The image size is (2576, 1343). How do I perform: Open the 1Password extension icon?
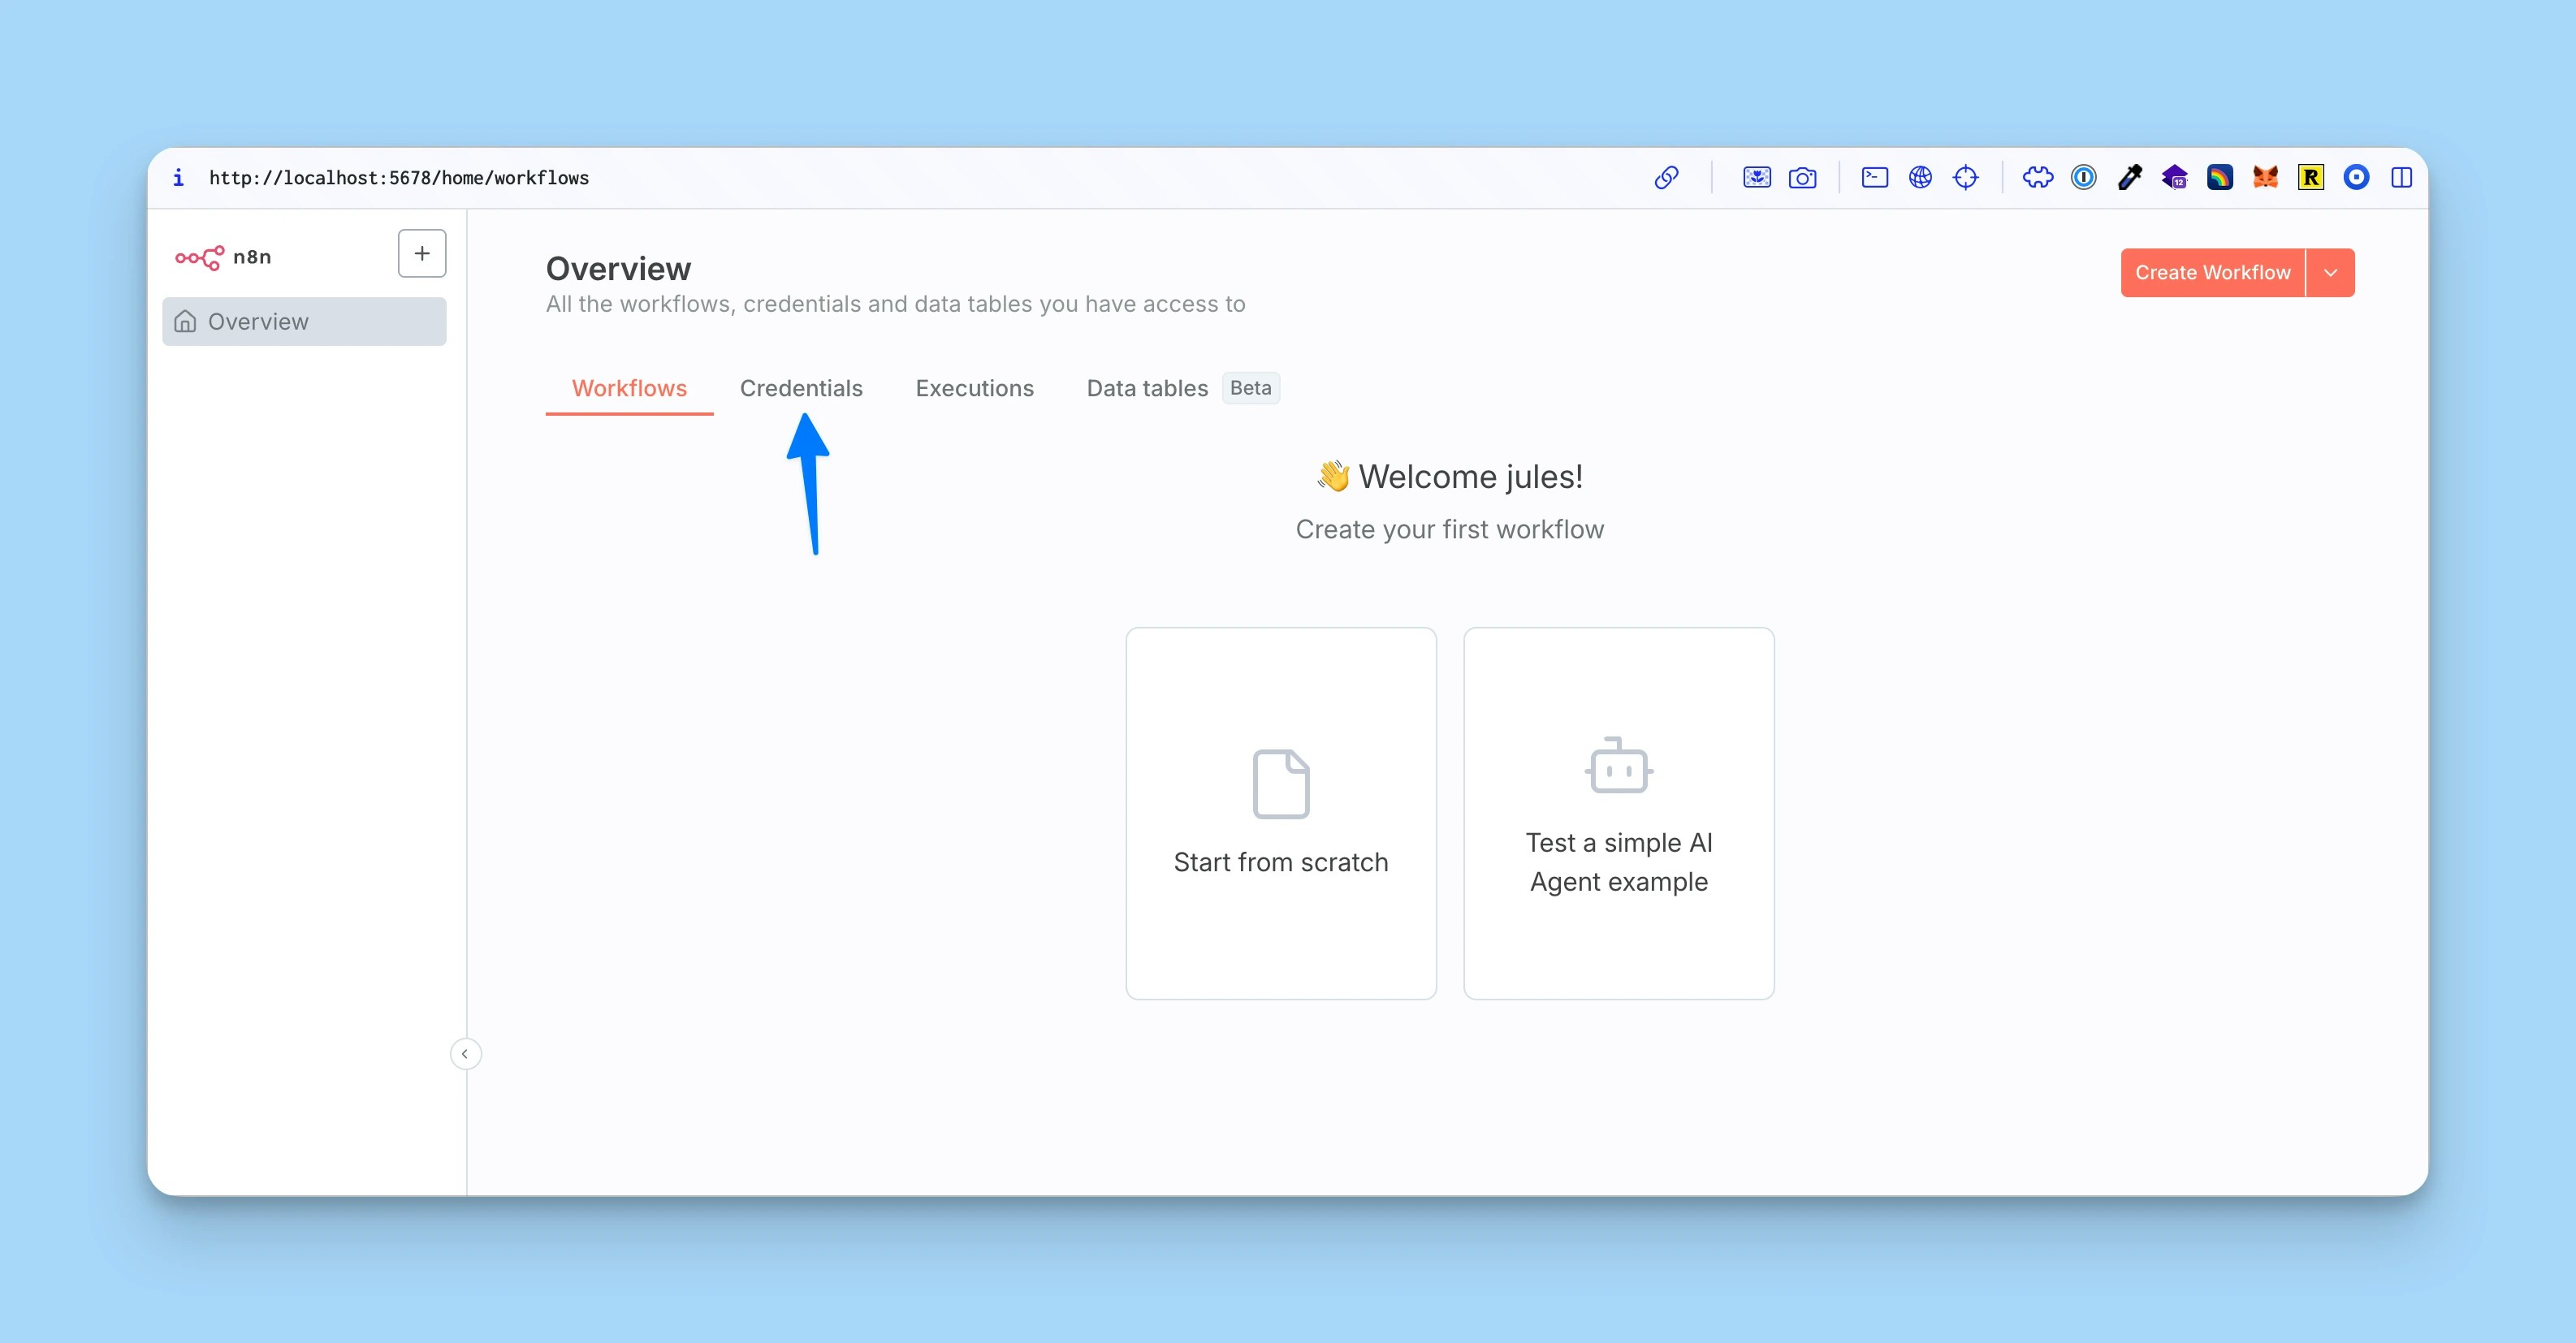[x=2083, y=178]
